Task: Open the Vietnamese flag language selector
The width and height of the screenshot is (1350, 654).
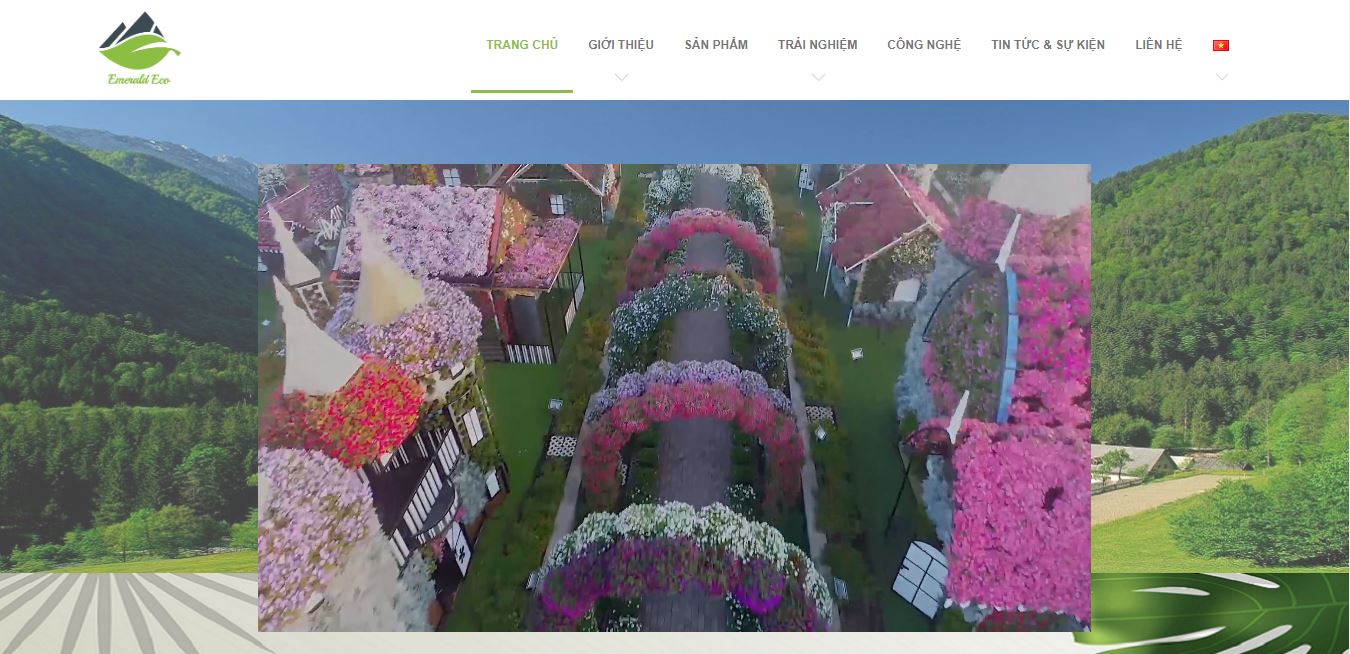Action: click(x=1221, y=45)
